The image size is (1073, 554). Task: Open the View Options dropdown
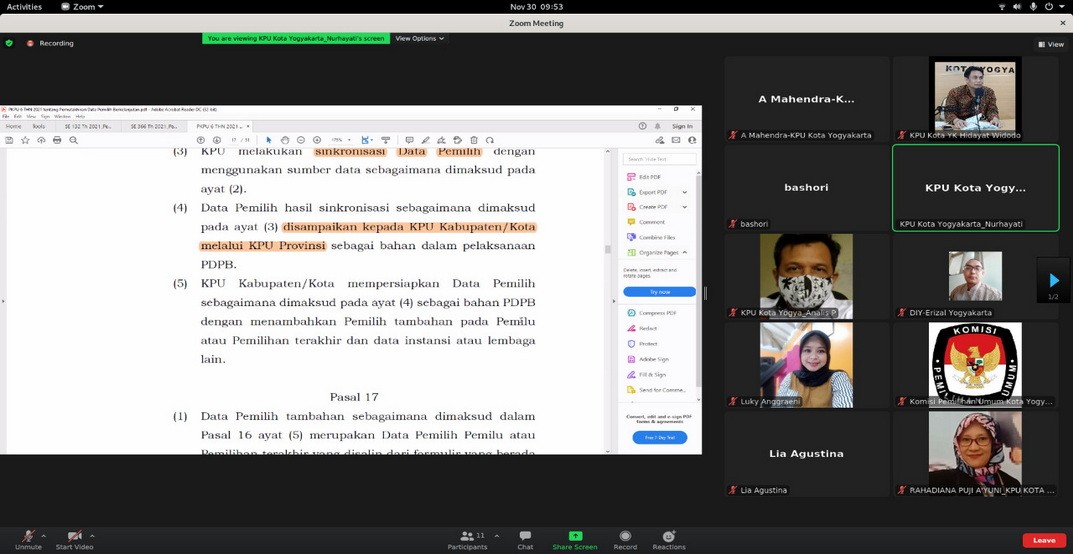point(419,39)
